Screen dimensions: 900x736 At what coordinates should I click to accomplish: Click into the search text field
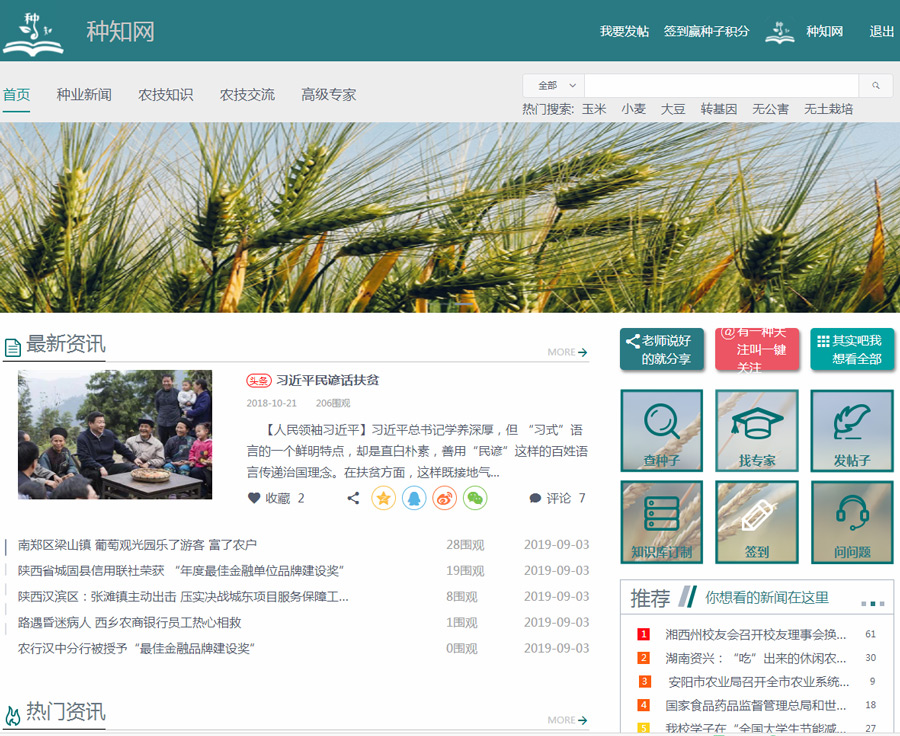(721, 86)
